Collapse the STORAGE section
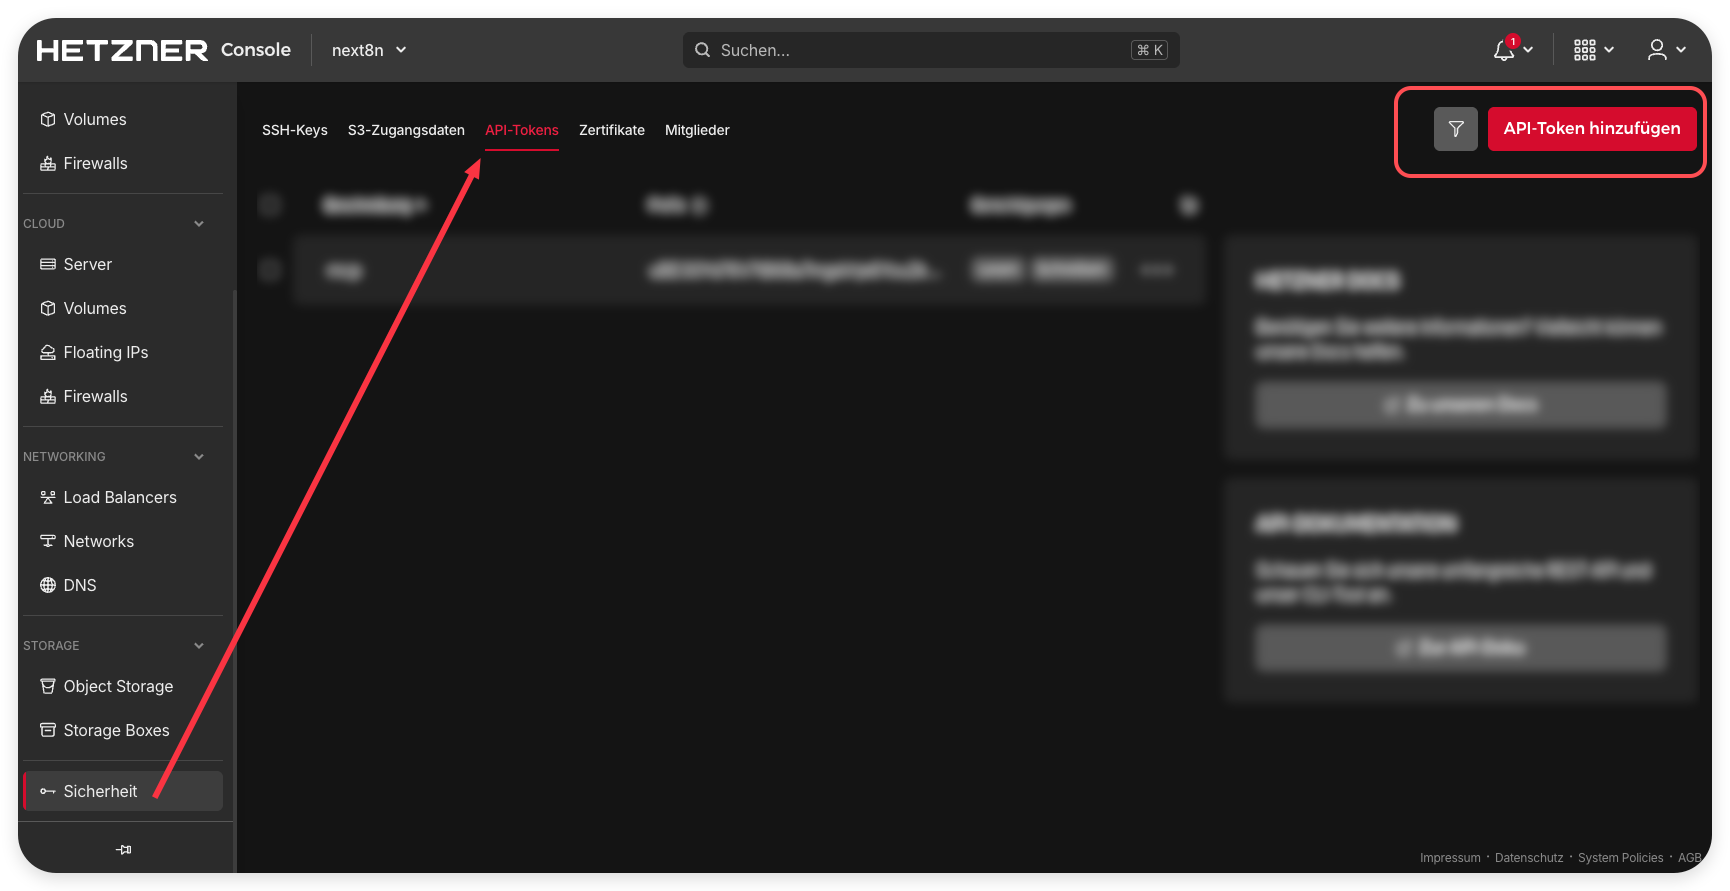The height and width of the screenshot is (891, 1730). [x=198, y=646]
